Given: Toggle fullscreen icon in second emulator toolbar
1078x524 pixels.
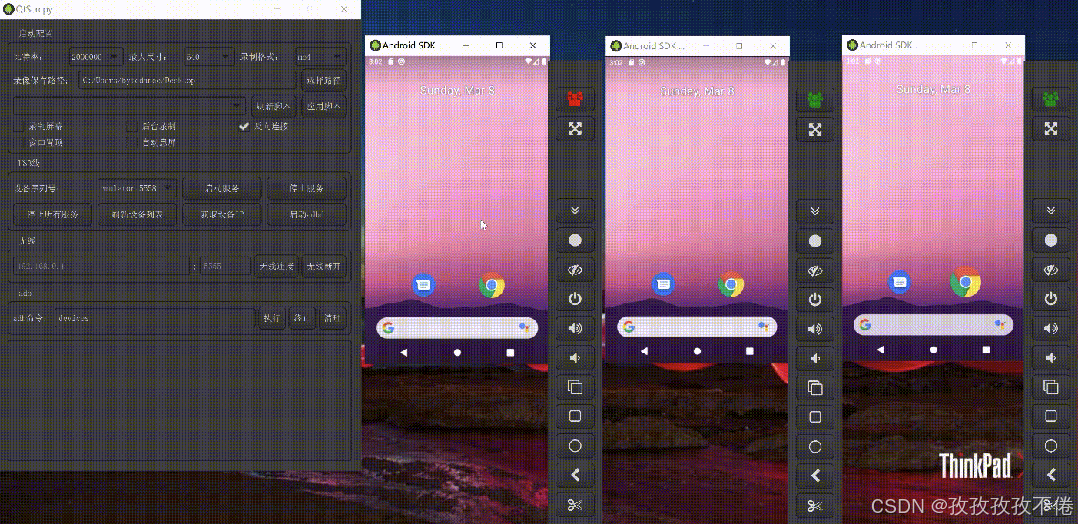Looking at the screenshot, I should [x=815, y=129].
